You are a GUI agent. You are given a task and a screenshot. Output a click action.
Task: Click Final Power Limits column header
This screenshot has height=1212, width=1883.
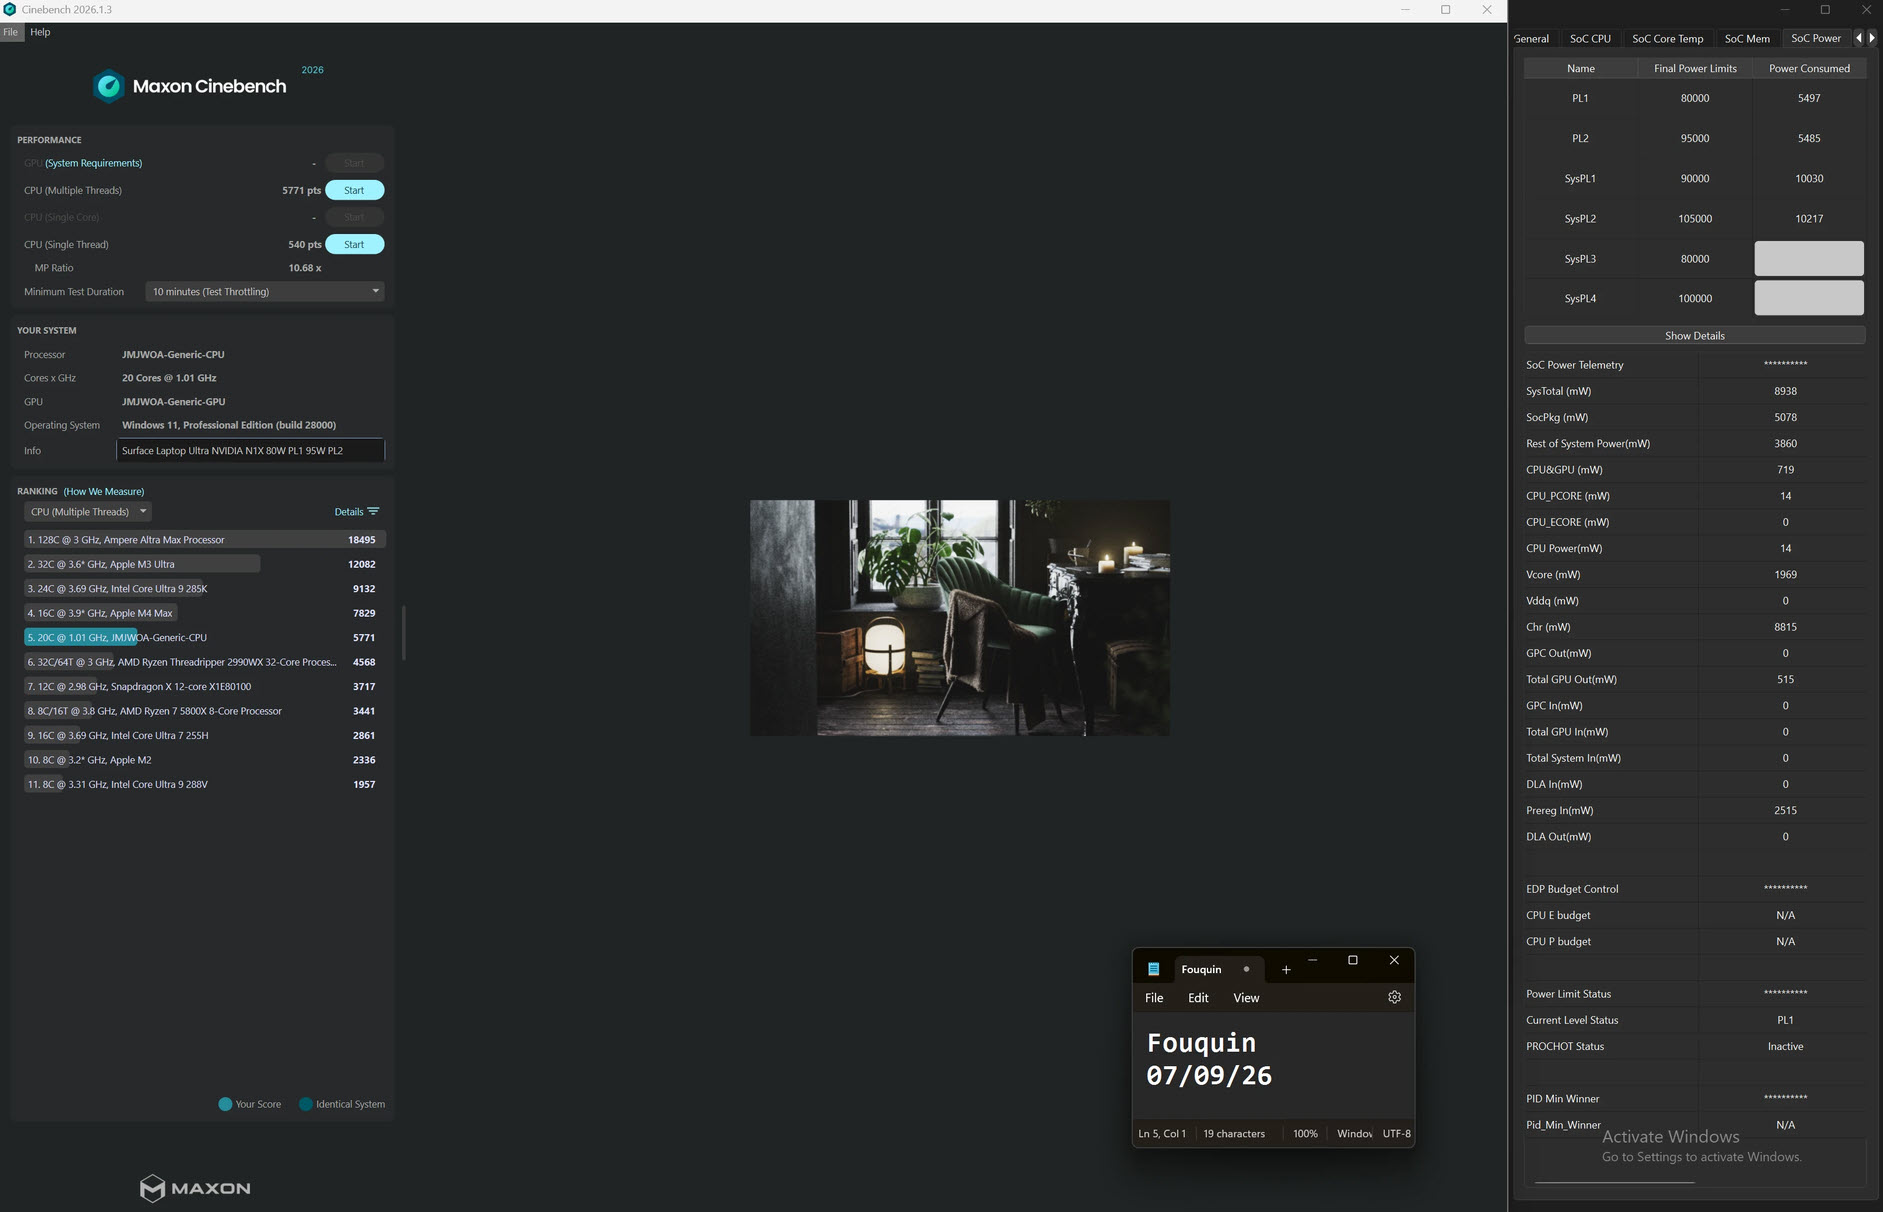pyautogui.click(x=1694, y=68)
